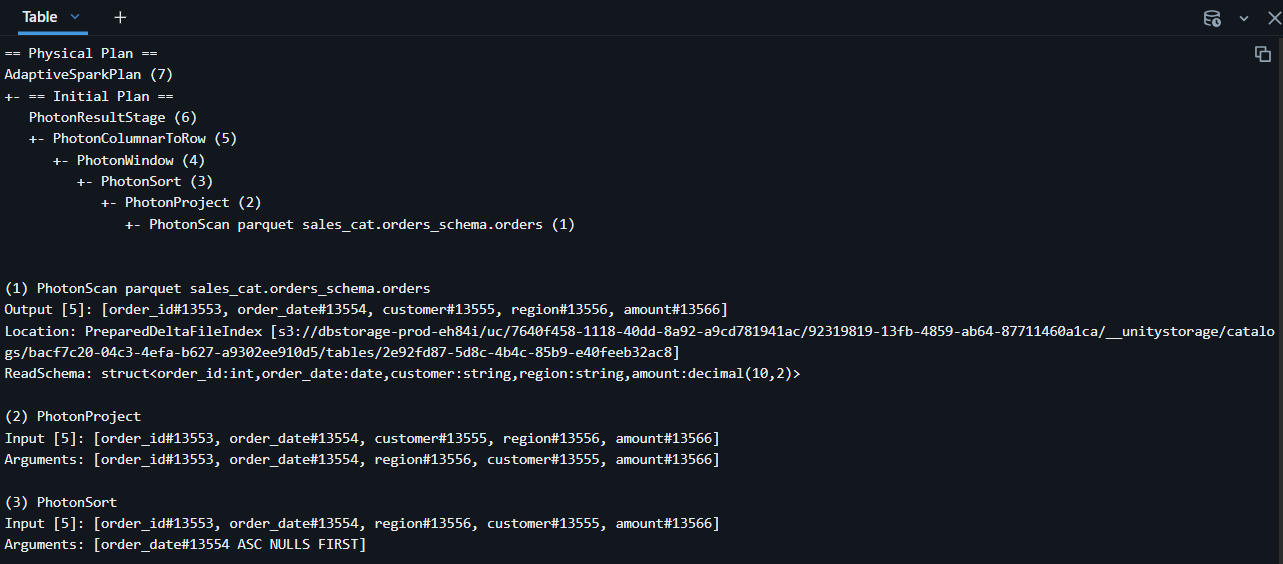This screenshot has width=1283, height=564.
Task: Open the Table tab dropdown chevron
Action: tap(76, 17)
